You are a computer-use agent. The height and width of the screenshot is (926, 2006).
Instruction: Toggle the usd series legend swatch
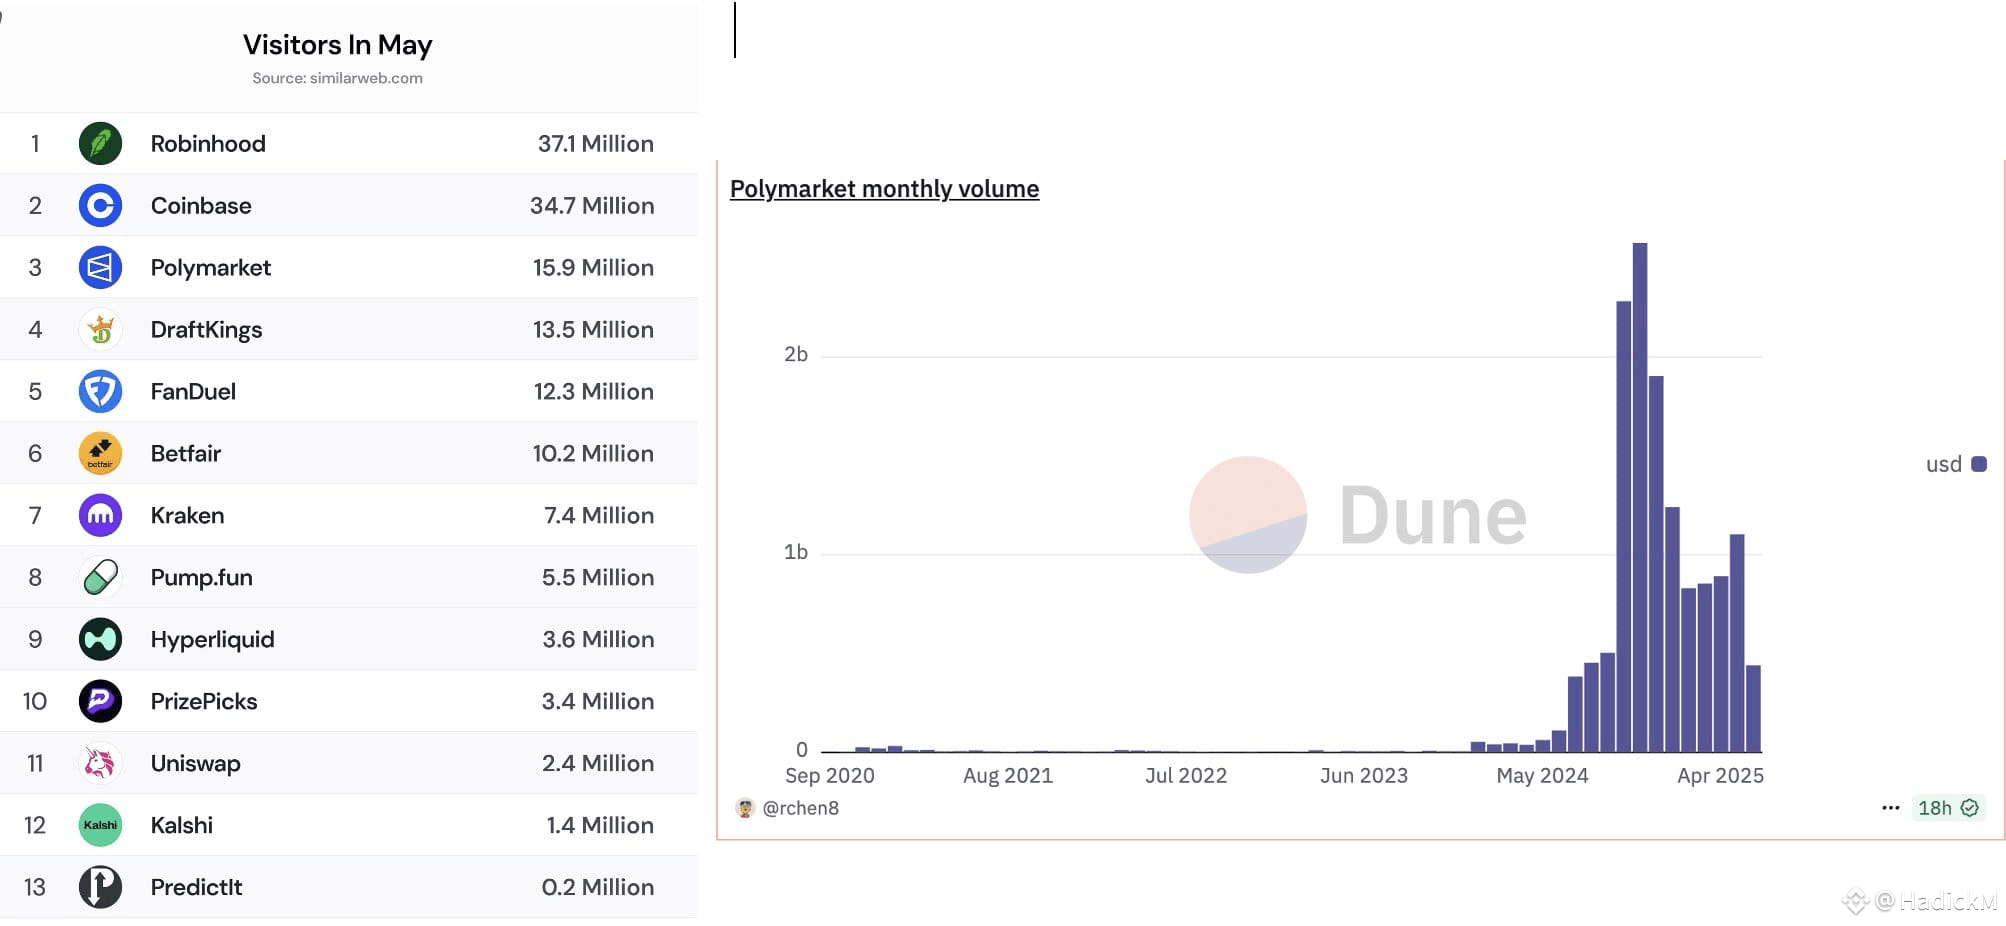point(1979,464)
